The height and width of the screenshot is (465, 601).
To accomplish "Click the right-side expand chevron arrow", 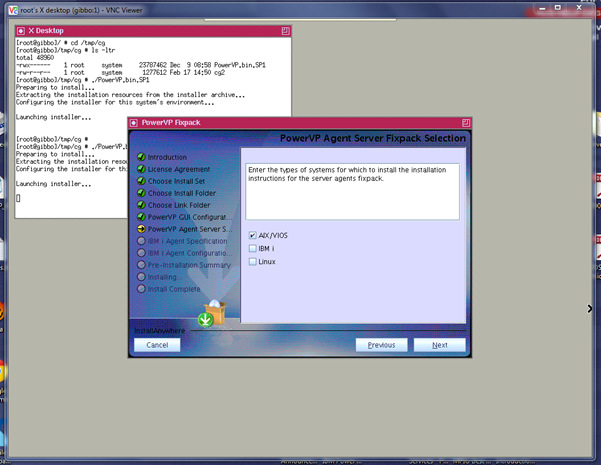I will 590,309.
